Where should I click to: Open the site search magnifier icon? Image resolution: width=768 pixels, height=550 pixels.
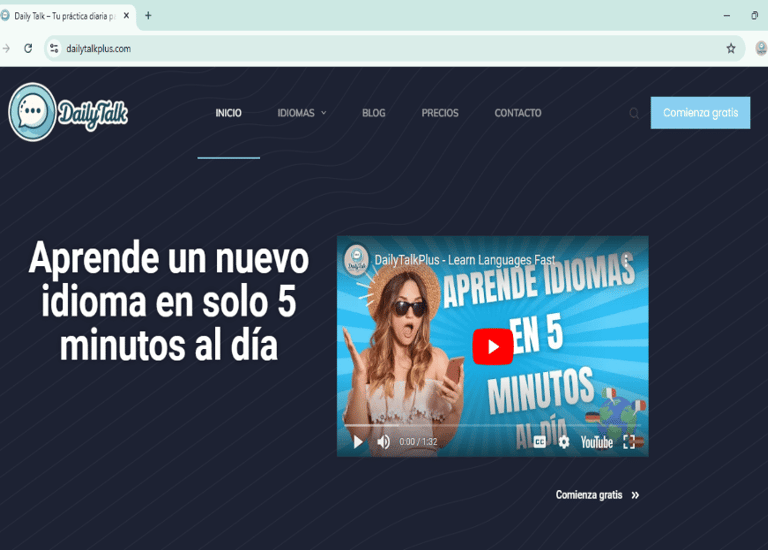634,113
